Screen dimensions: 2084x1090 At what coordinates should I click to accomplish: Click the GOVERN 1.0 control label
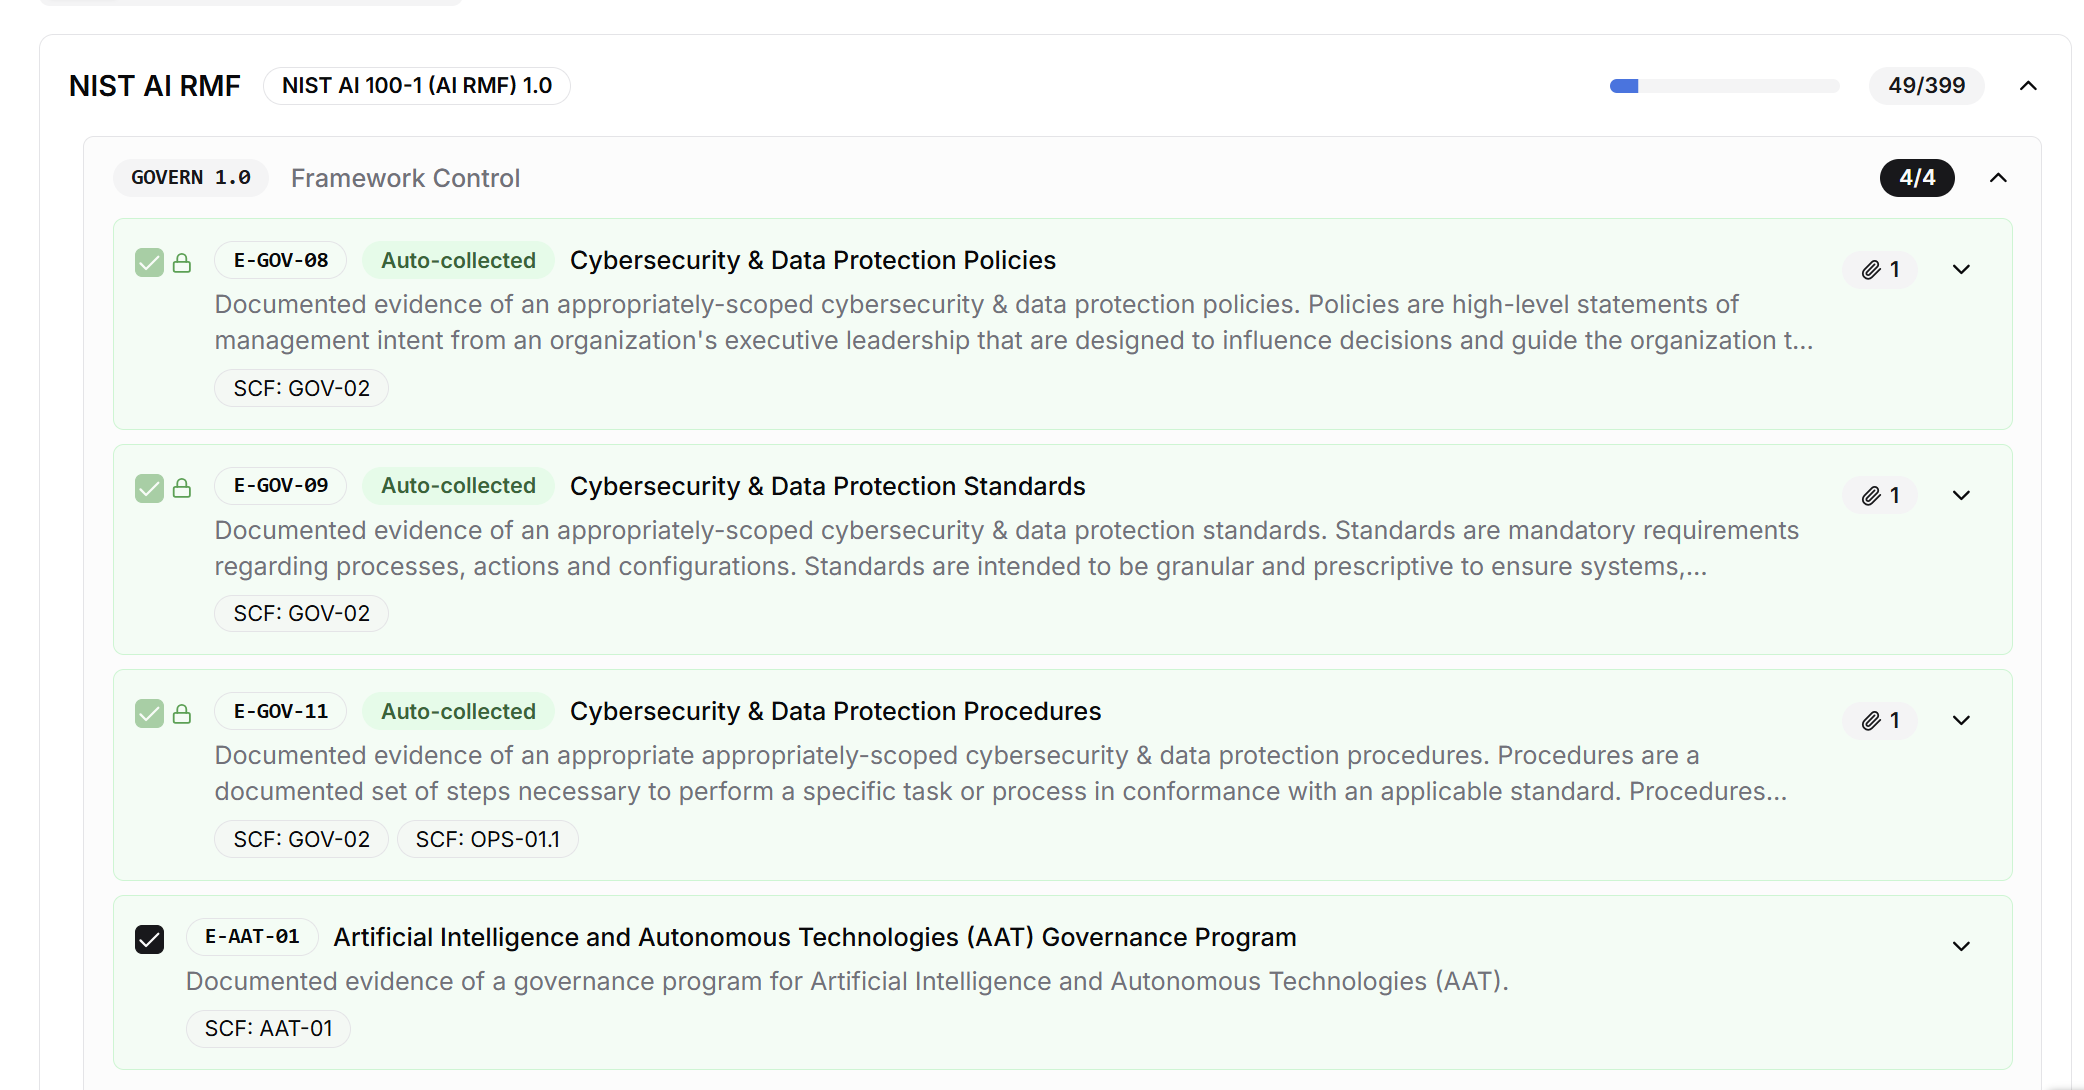(190, 178)
